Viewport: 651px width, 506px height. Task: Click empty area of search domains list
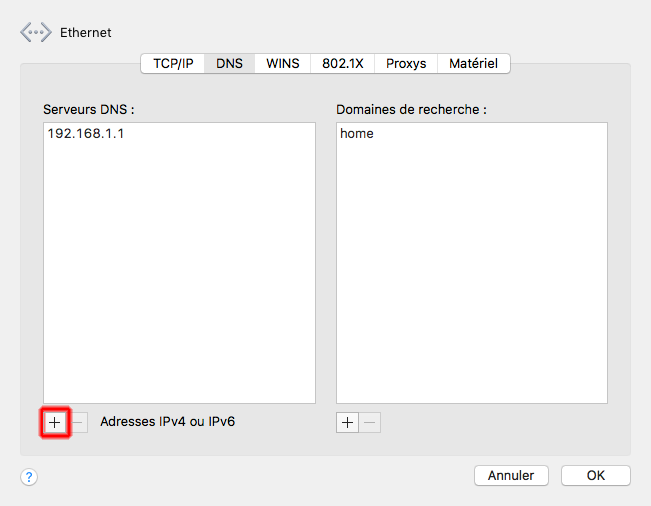[471, 280]
